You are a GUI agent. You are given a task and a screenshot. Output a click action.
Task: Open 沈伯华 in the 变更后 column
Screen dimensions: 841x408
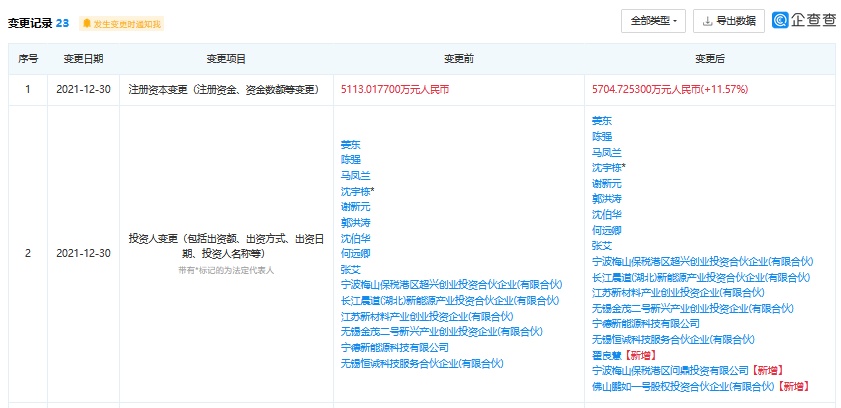pos(606,215)
